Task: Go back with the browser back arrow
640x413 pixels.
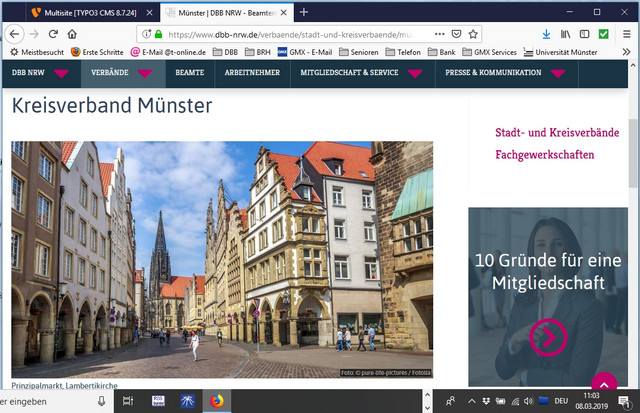Action: click(x=14, y=34)
